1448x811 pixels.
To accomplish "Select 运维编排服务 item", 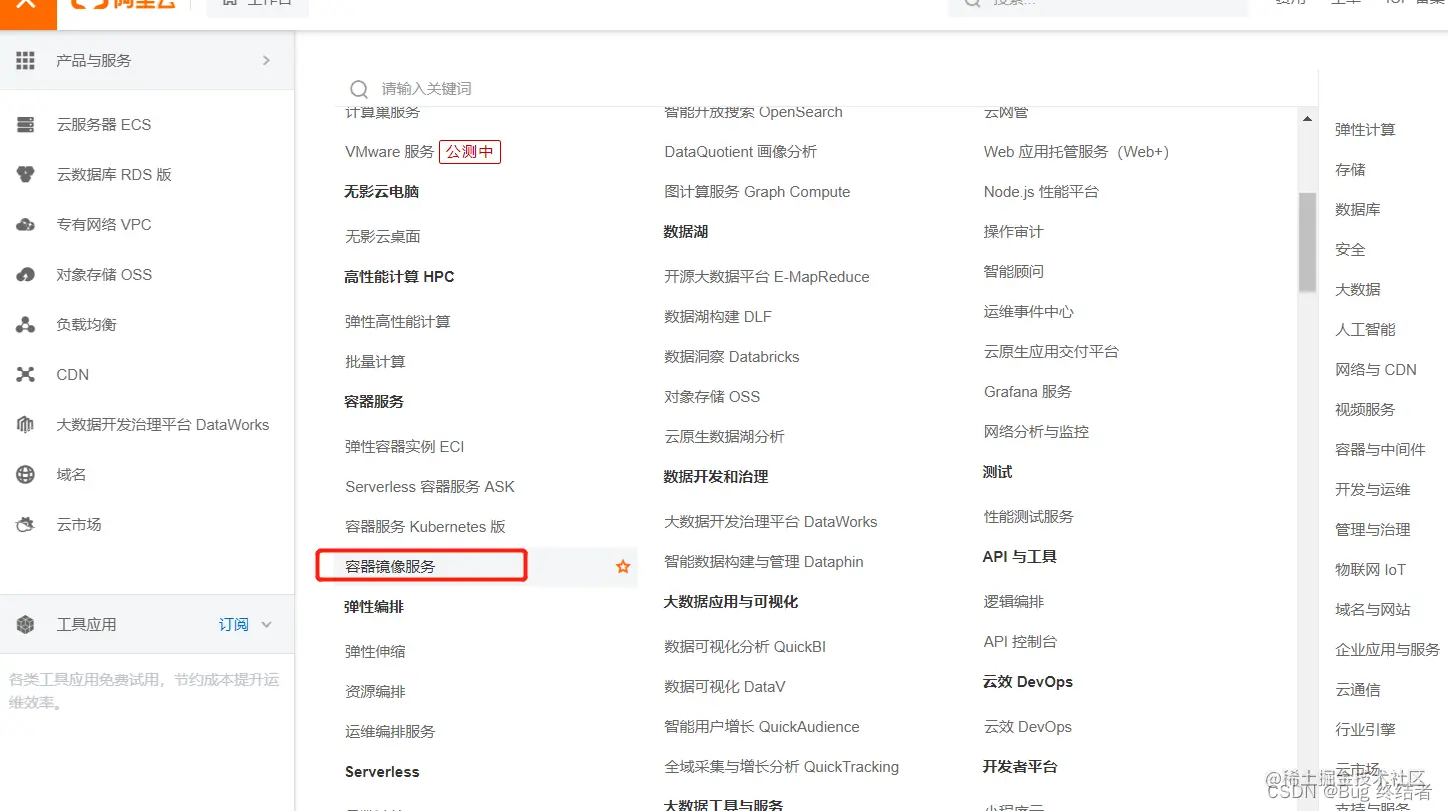I will 390,732.
